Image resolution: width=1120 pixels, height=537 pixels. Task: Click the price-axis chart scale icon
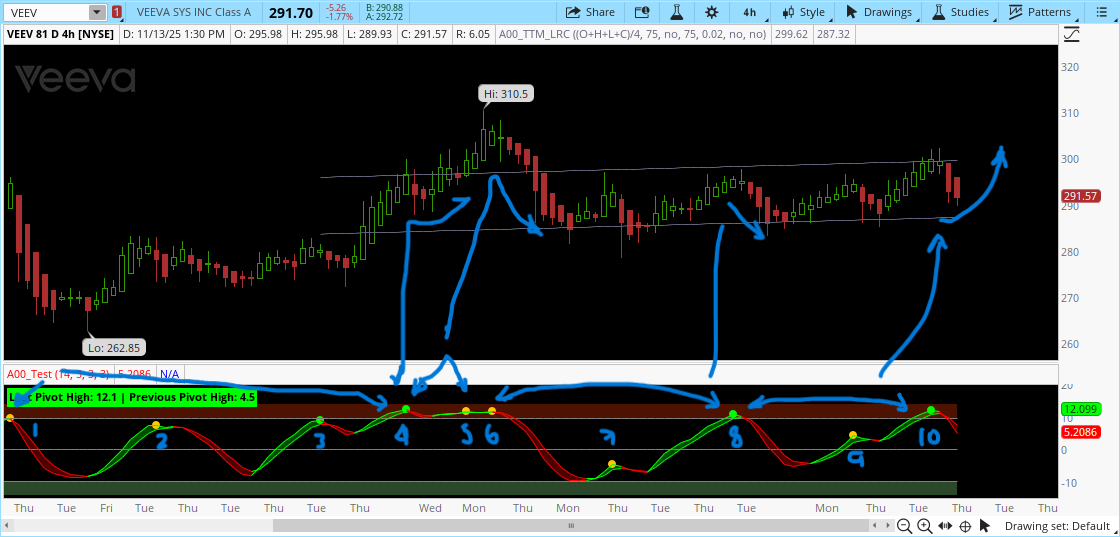tap(1072, 33)
